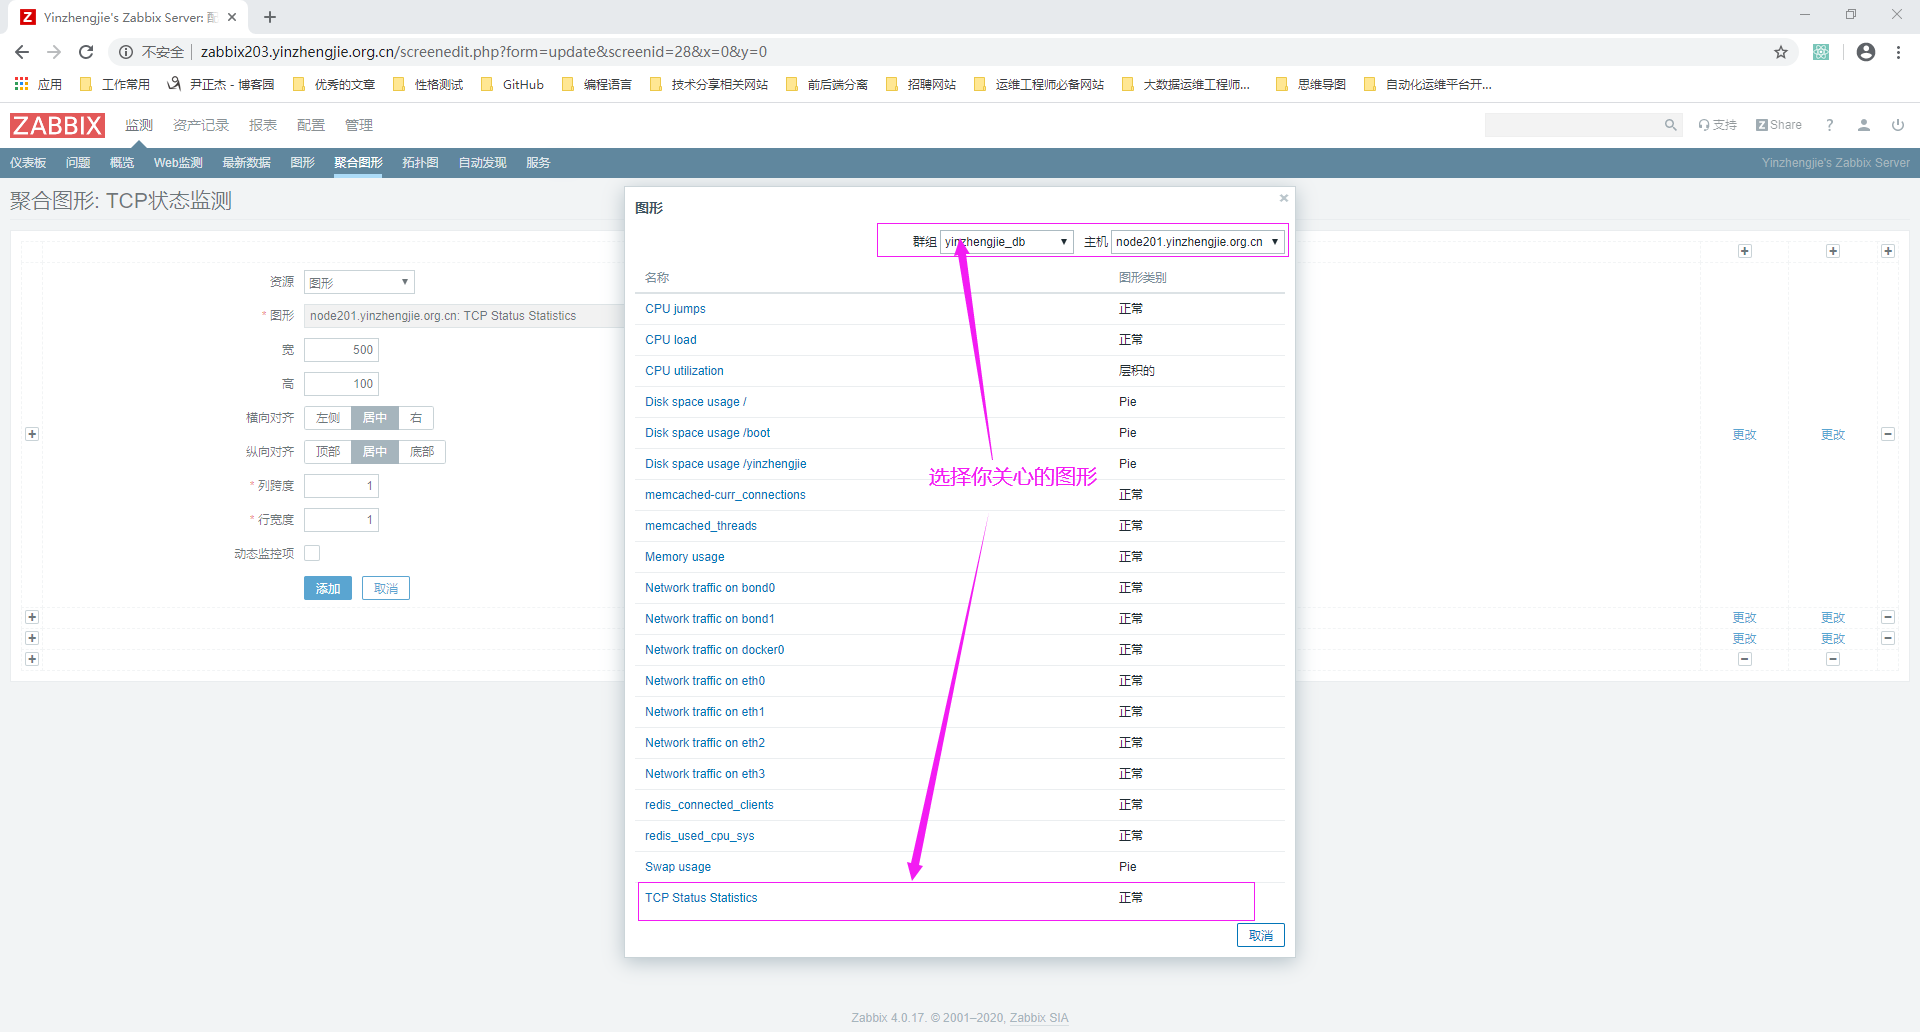Select CPU jumps graph
This screenshot has width=1920, height=1032.
tap(675, 309)
